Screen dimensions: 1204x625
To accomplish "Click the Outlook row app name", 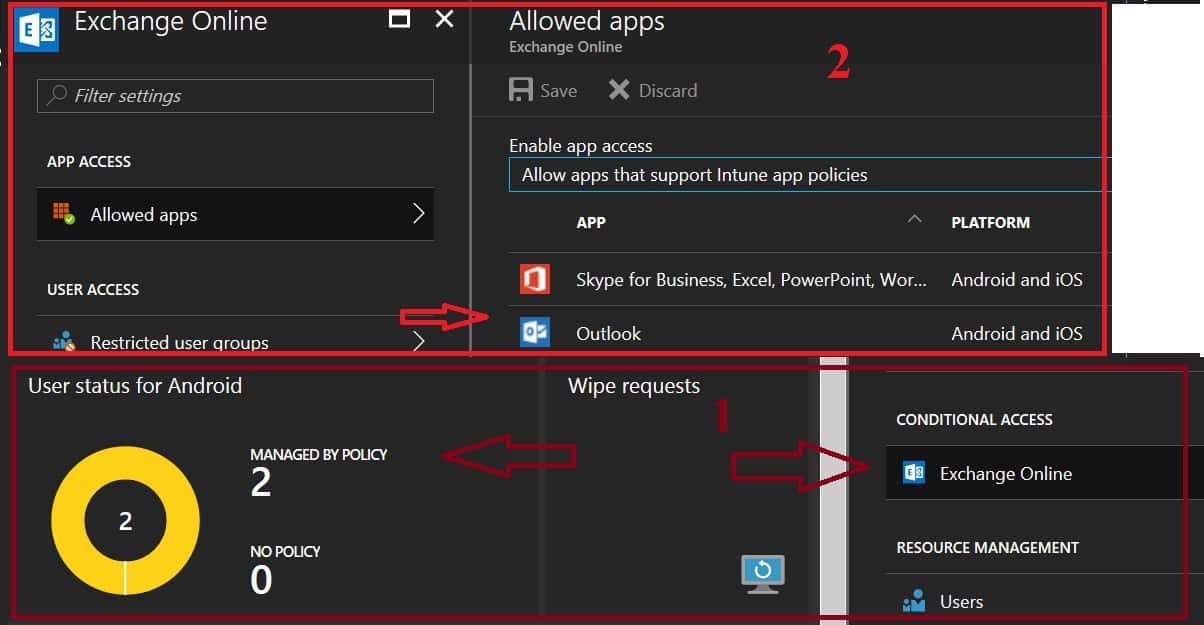I will tap(608, 333).
